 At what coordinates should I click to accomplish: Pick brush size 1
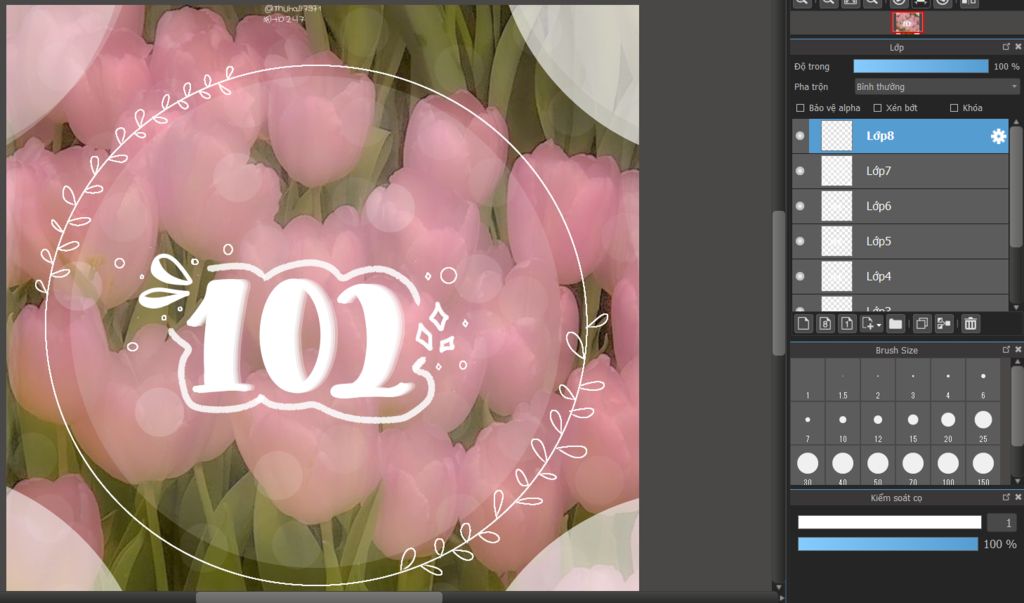808,380
